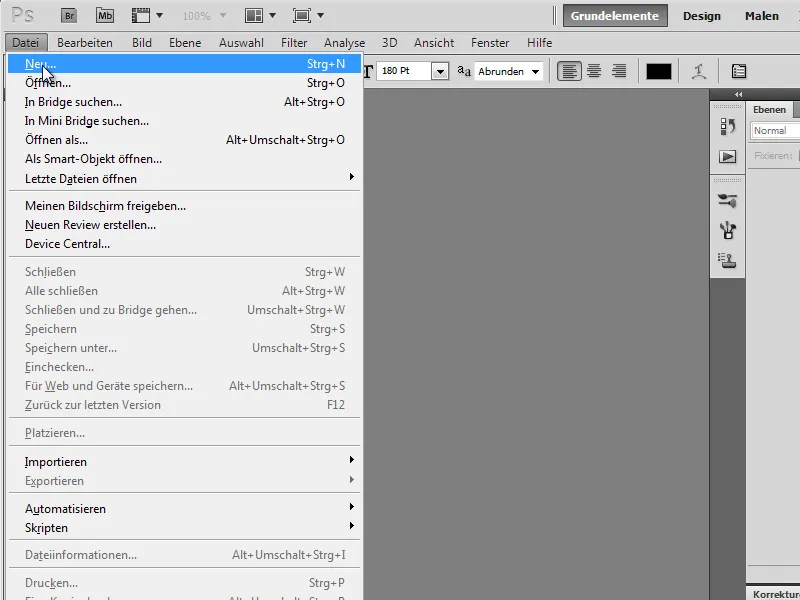Click the black text color swatch
800x600 pixels.
pos(659,71)
